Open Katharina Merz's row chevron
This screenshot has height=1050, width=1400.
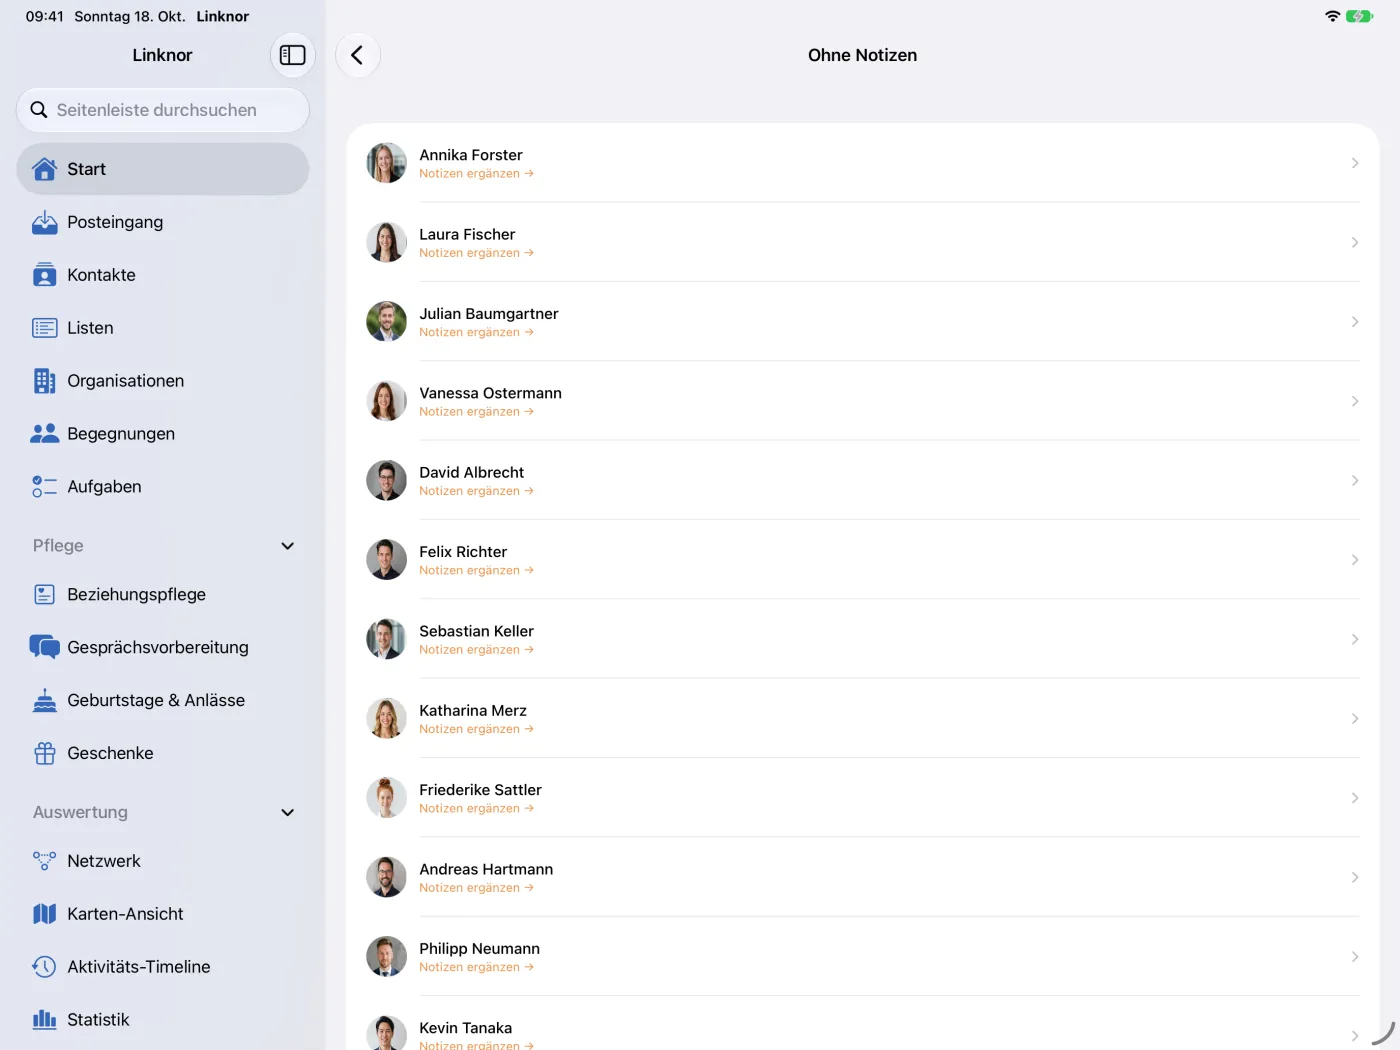pos(1355,719)
